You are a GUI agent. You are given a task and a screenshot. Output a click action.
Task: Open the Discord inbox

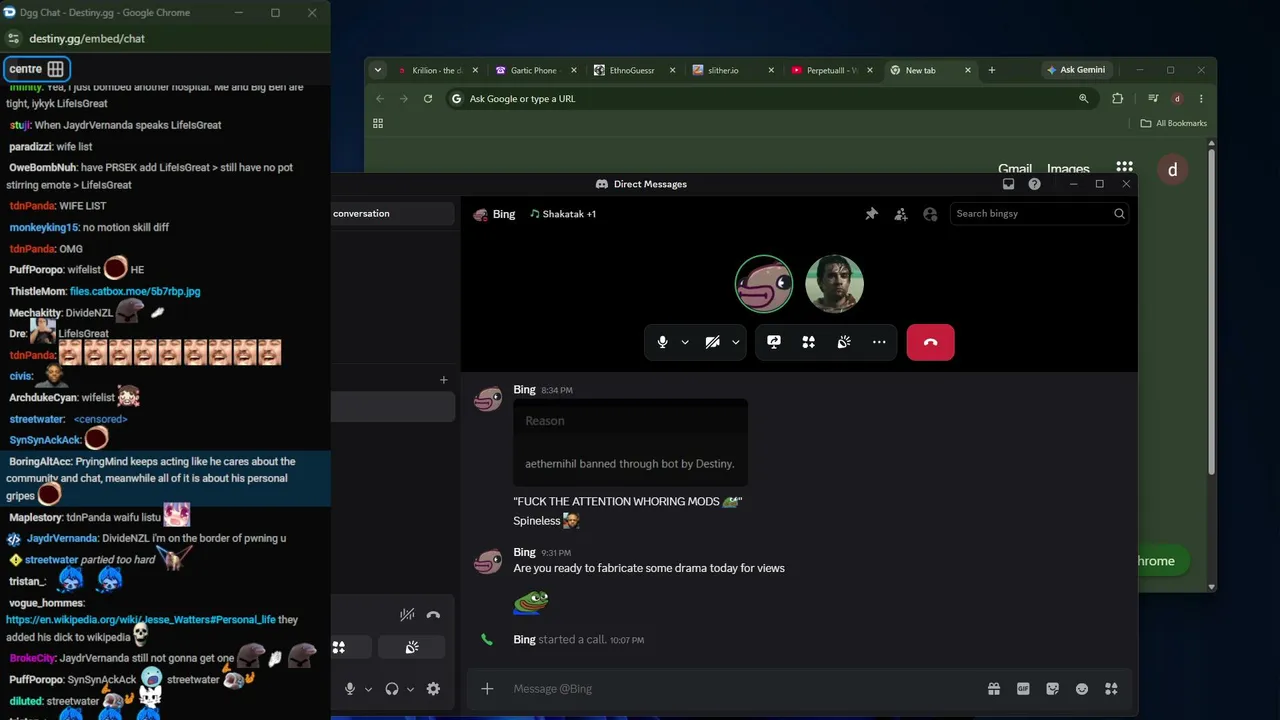[1008, 184]
